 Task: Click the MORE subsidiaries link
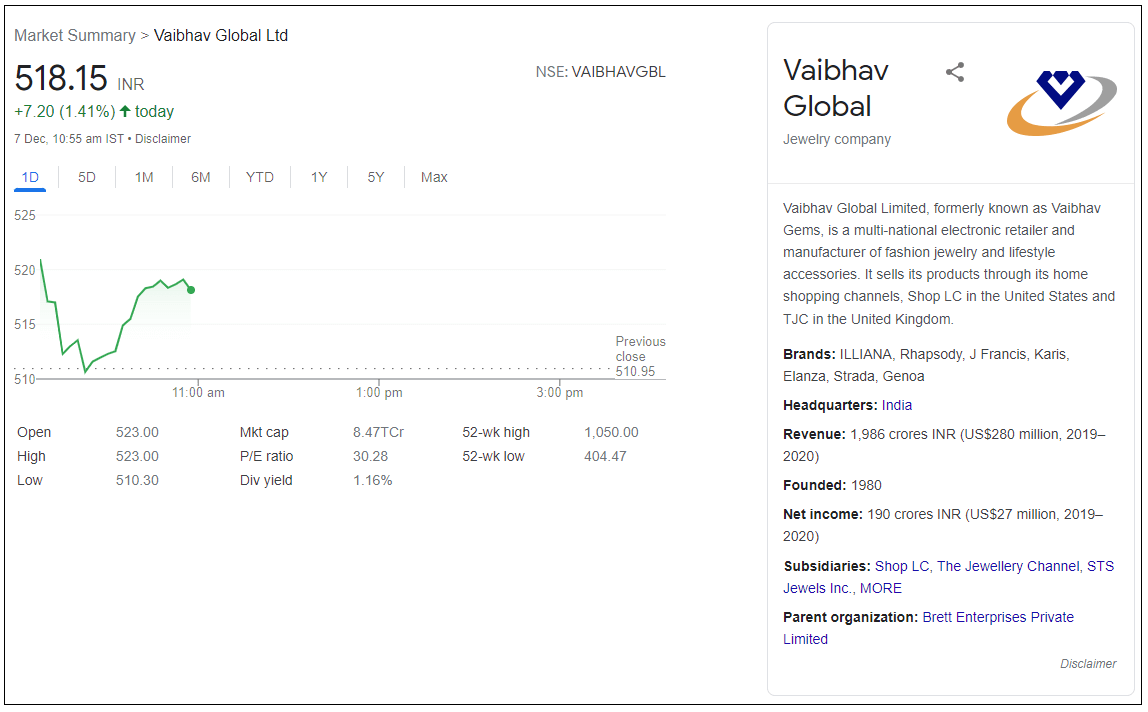[881, 588]
